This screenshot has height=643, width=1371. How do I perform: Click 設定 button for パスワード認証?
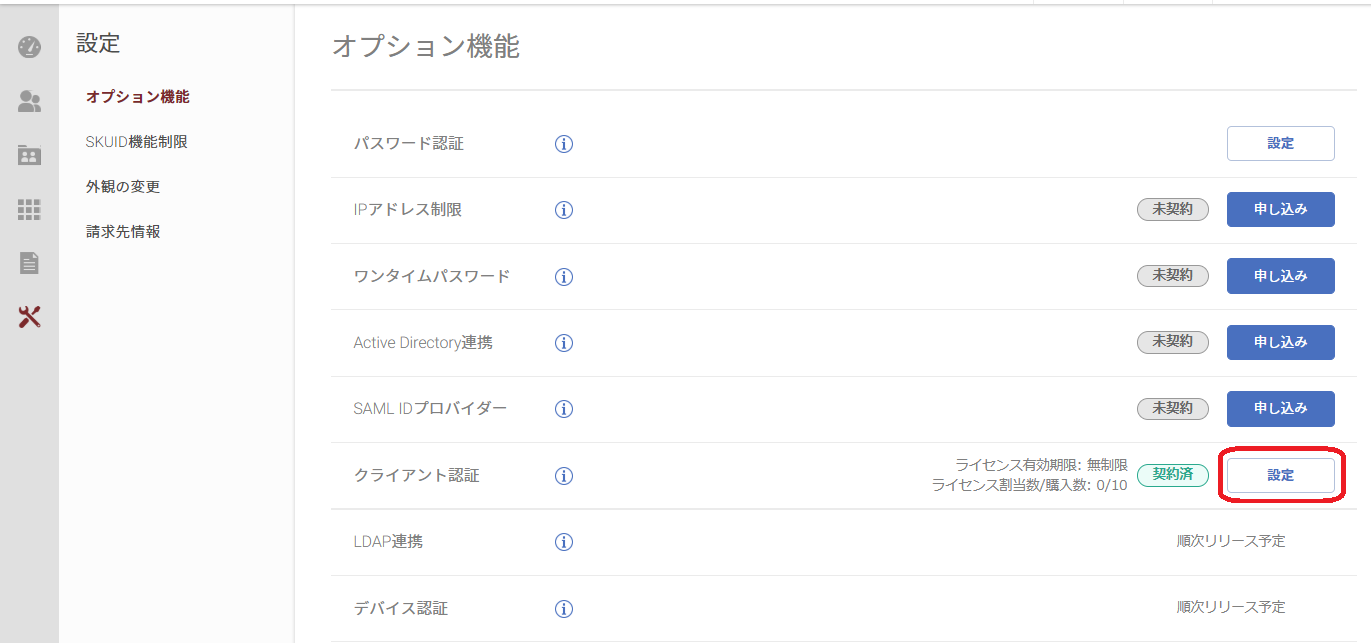click(x=1280, y=143)
